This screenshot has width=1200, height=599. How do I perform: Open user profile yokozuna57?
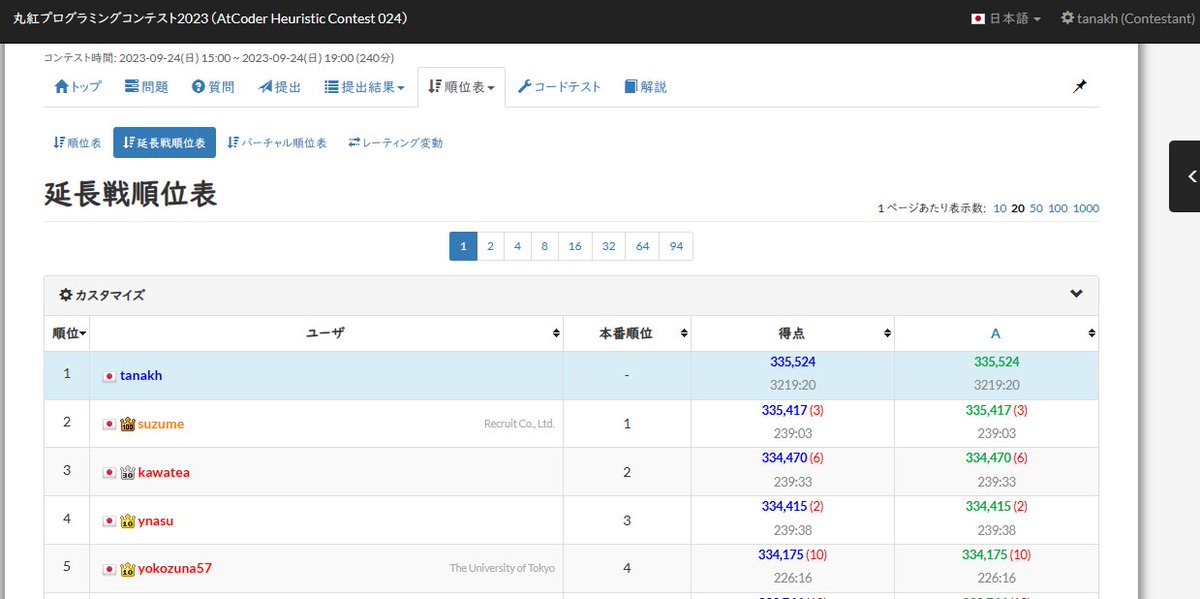(175, 569)
